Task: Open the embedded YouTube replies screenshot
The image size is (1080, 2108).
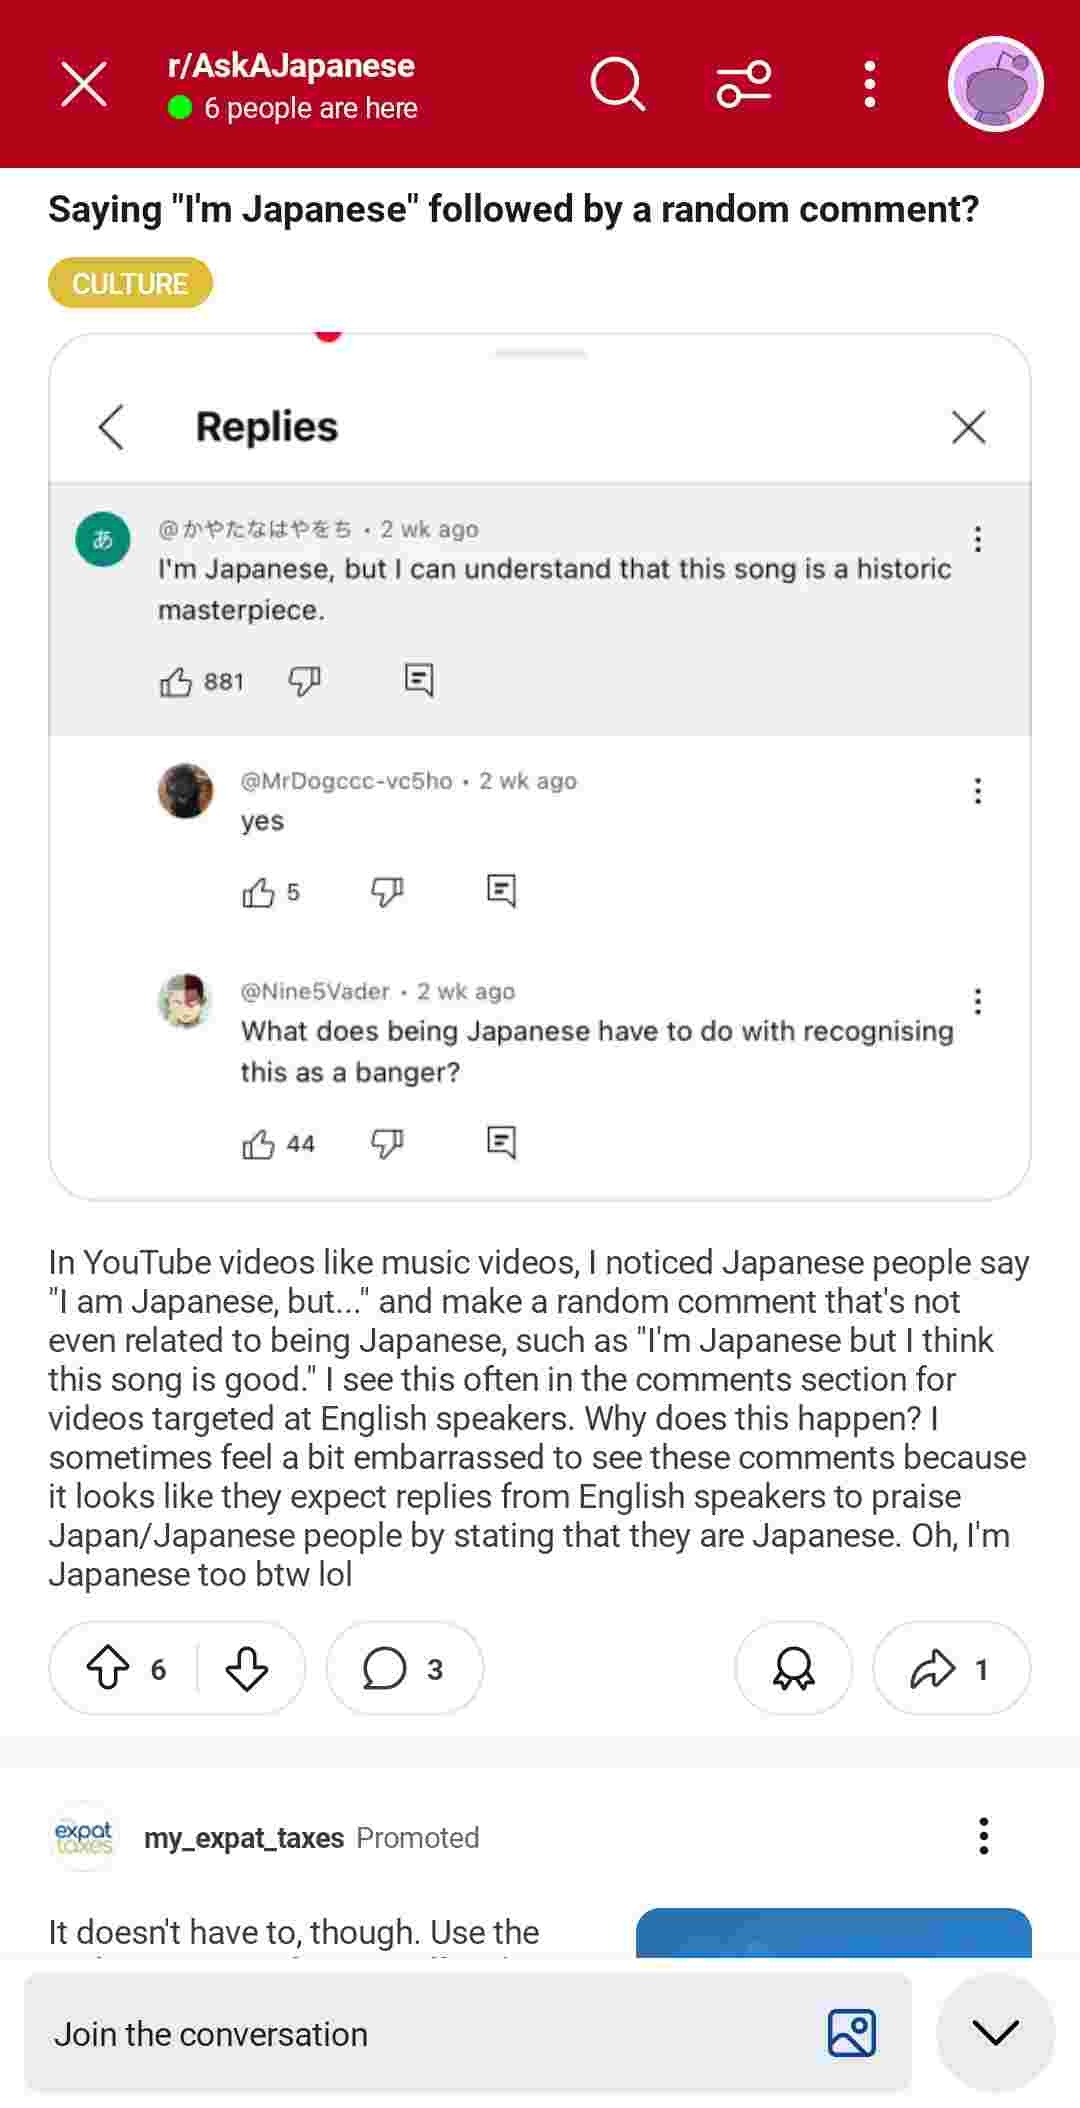Action: (540, 766)
